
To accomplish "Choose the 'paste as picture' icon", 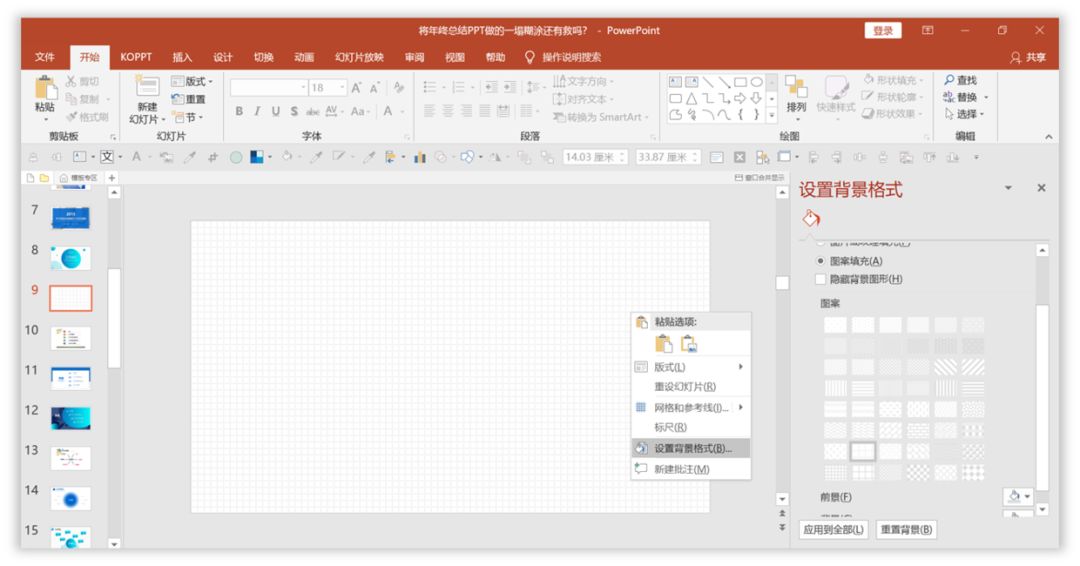I will 689,344.
